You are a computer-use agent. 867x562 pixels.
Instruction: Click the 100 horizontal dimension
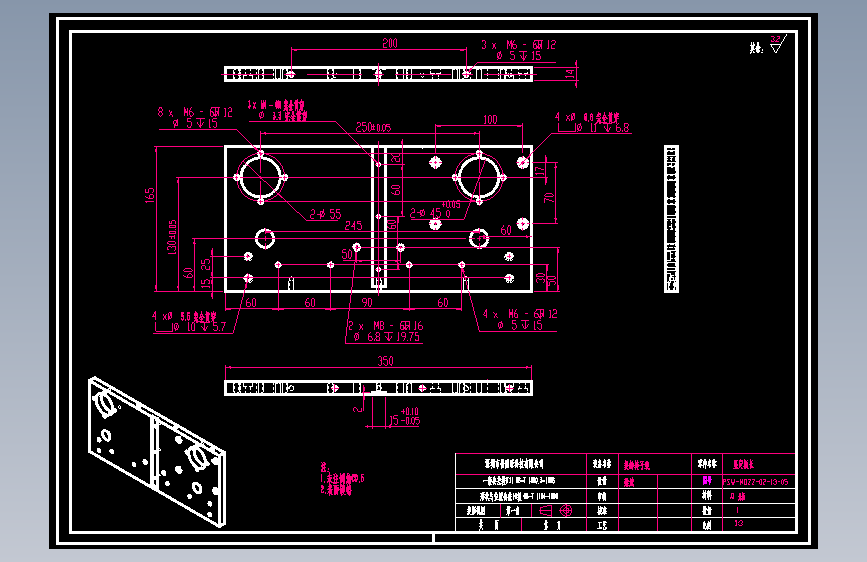click(490, 119)
